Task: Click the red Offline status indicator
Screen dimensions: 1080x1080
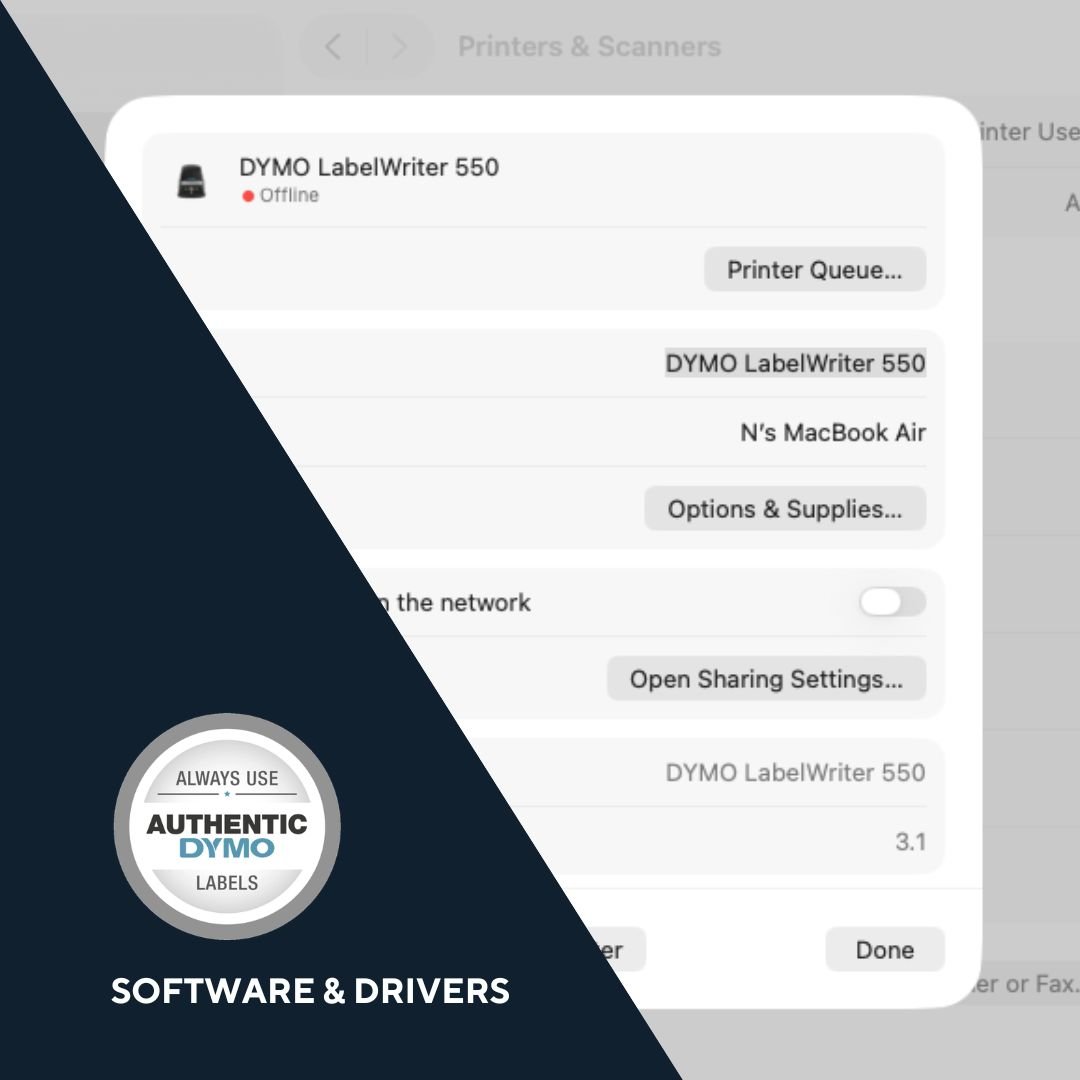Action: click(x=248, y=196)
